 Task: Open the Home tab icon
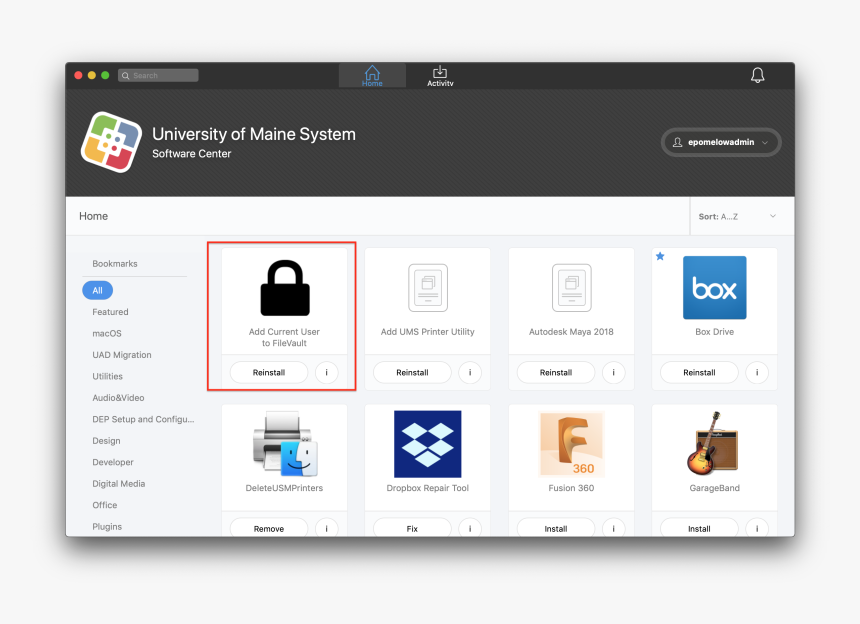click(372, 76)
